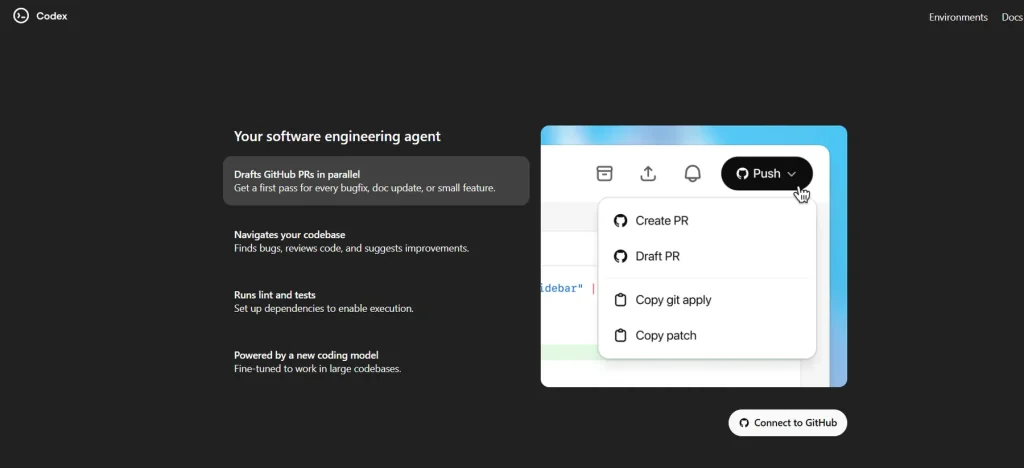Screen dimensions: 1024x468
Task: Click "Fine-tuned to work in large codebases" text
Action: (317, 369)
